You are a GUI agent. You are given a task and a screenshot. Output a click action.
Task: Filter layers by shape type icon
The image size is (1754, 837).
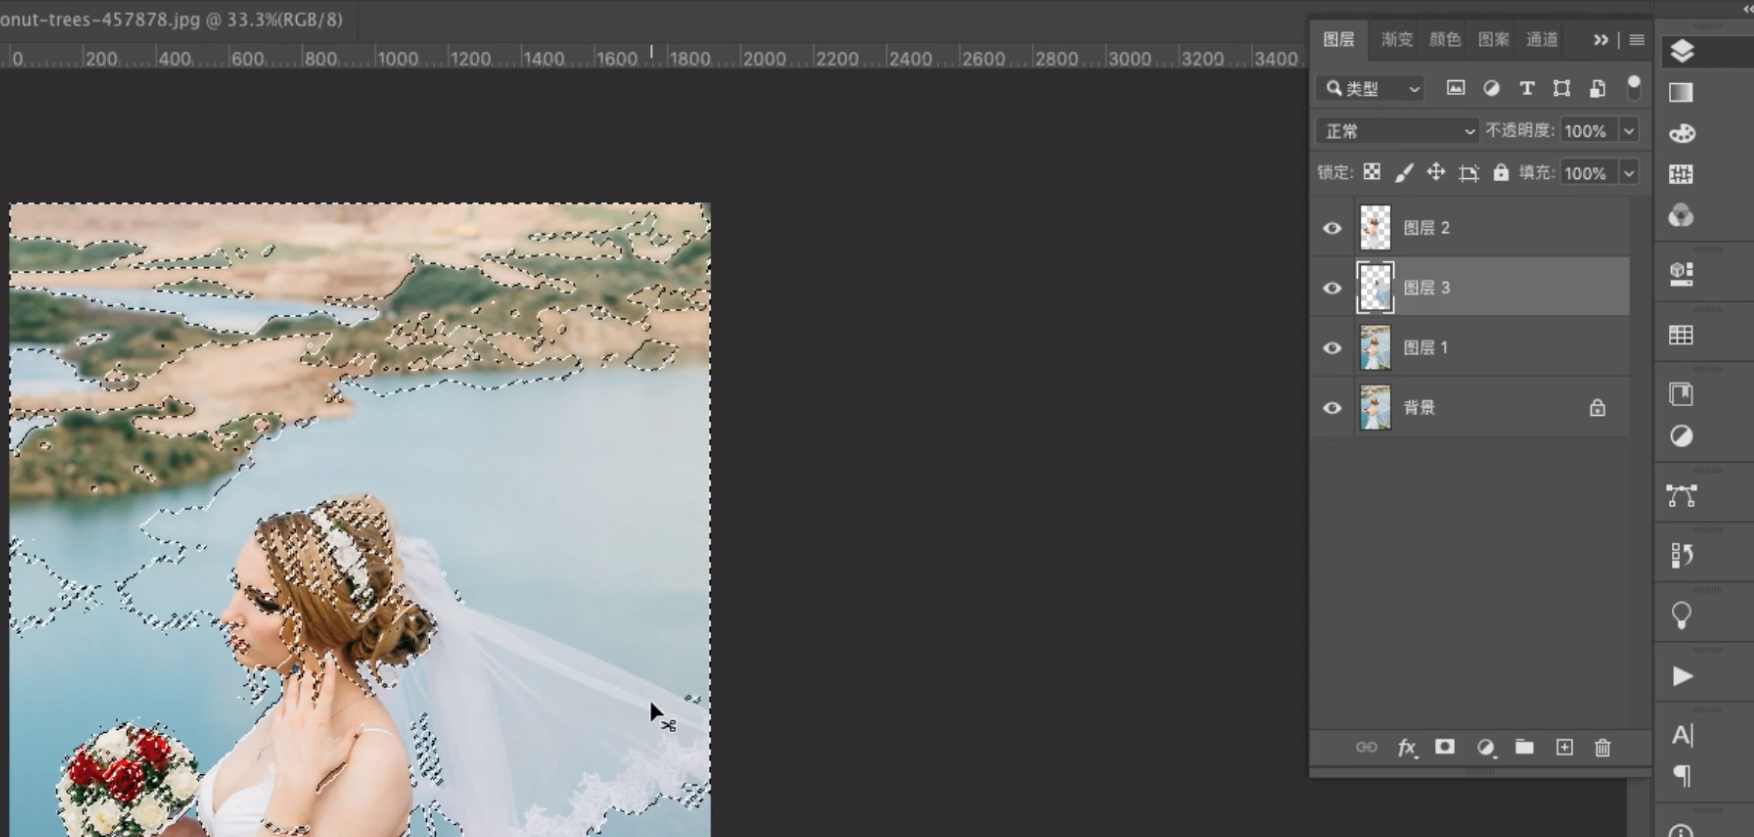click(x=1561, y=88)
